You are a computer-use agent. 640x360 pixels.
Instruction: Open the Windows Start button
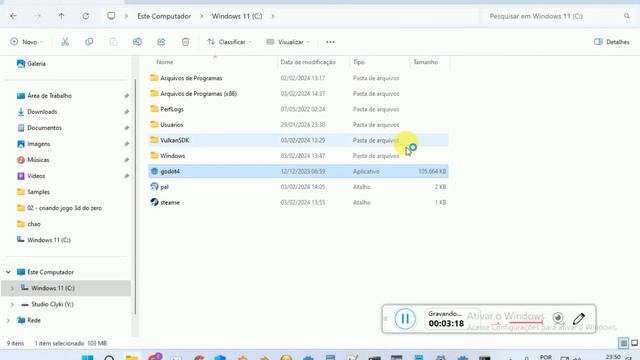87,358
